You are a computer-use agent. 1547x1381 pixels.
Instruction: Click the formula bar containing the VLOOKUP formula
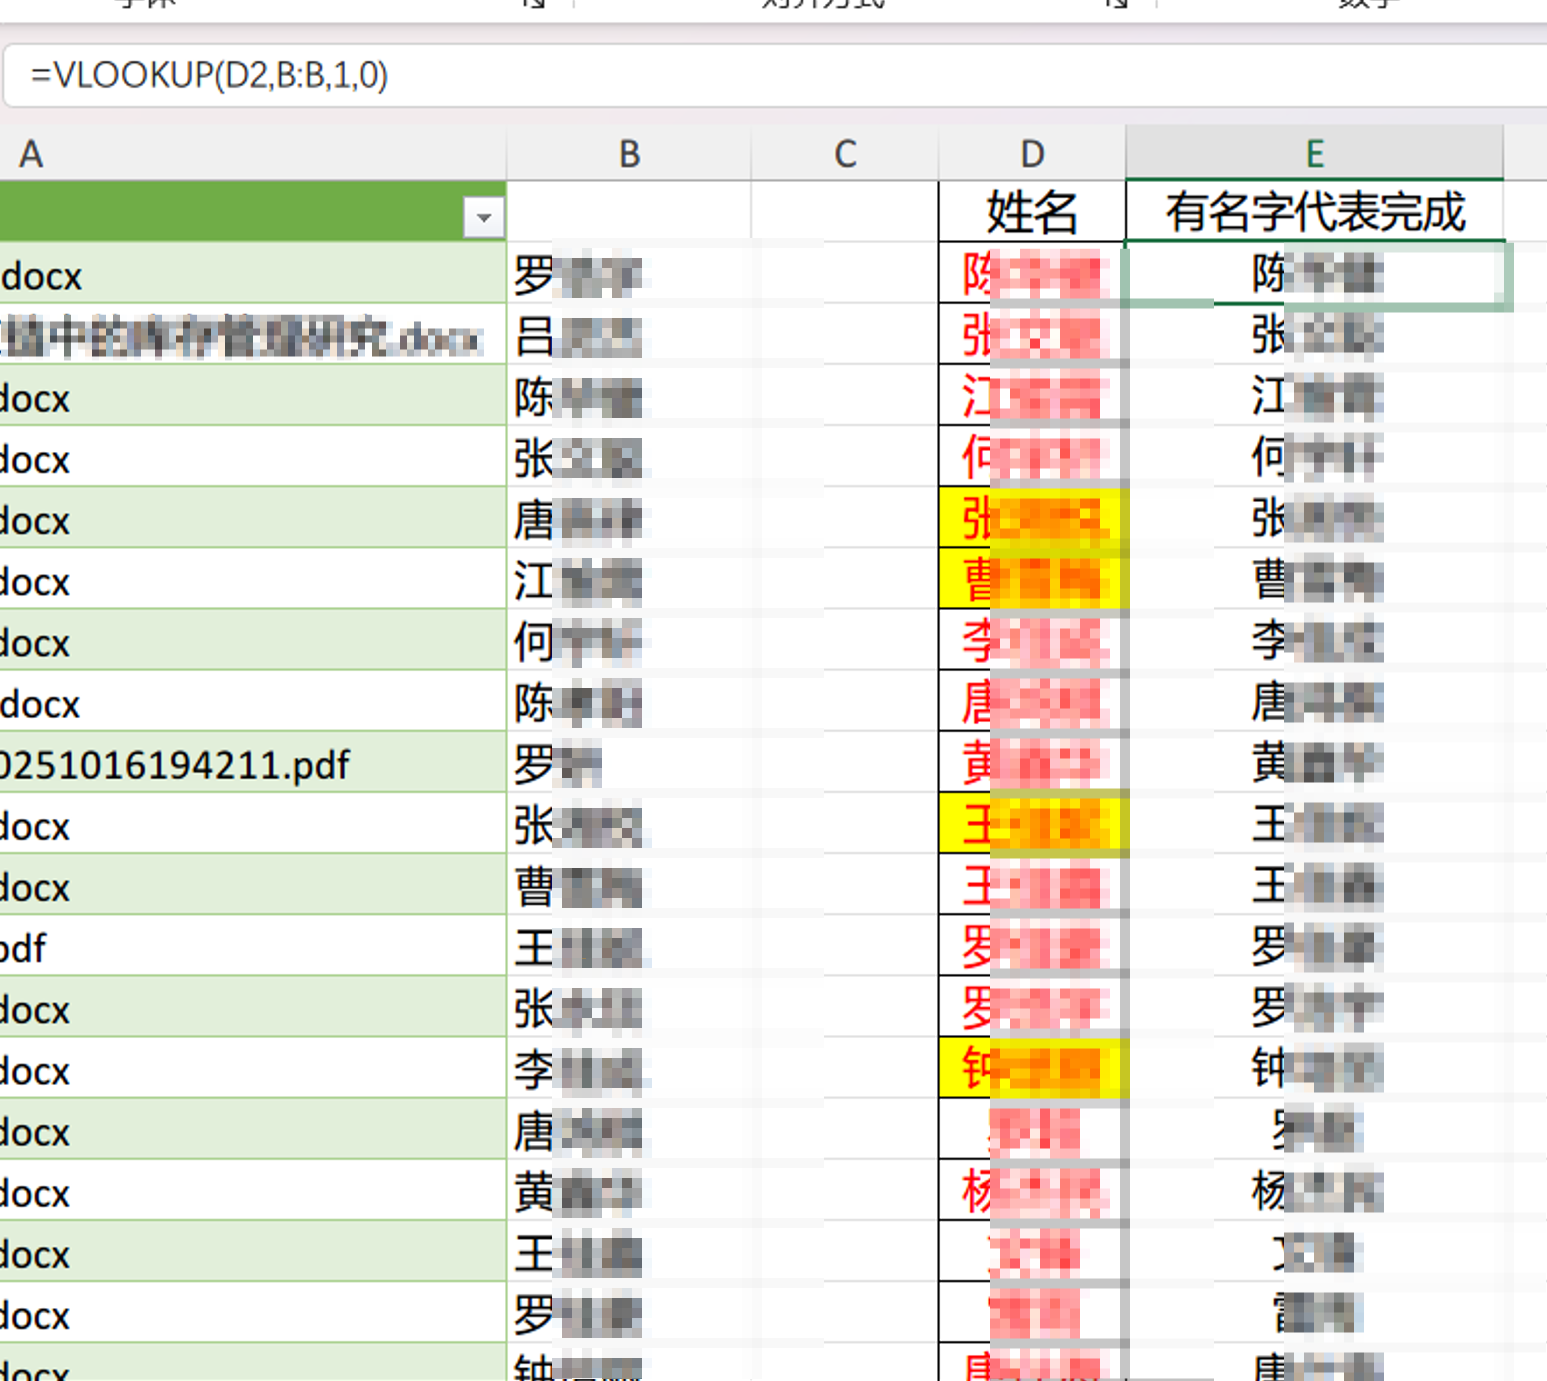coord(400,75)
